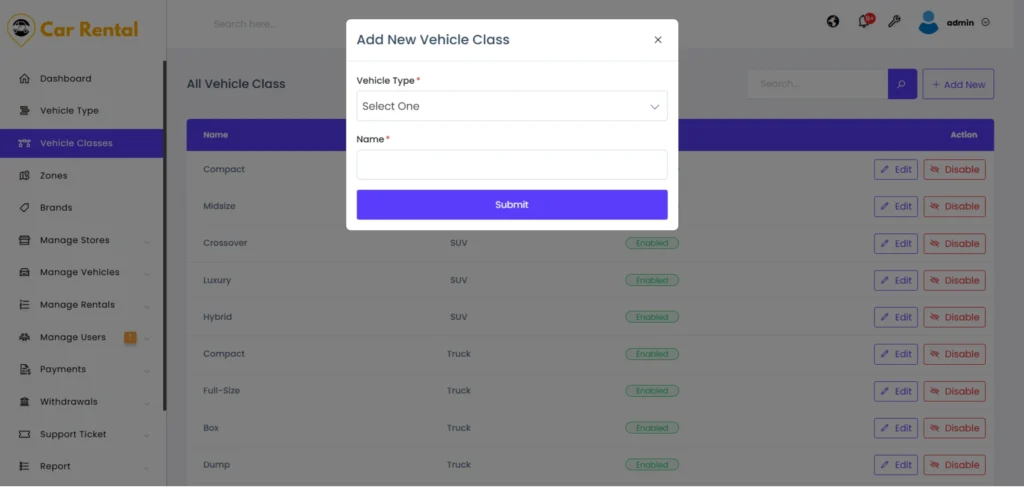
Task: Click the Car Rental logo
Action: [x=73, y=29]
